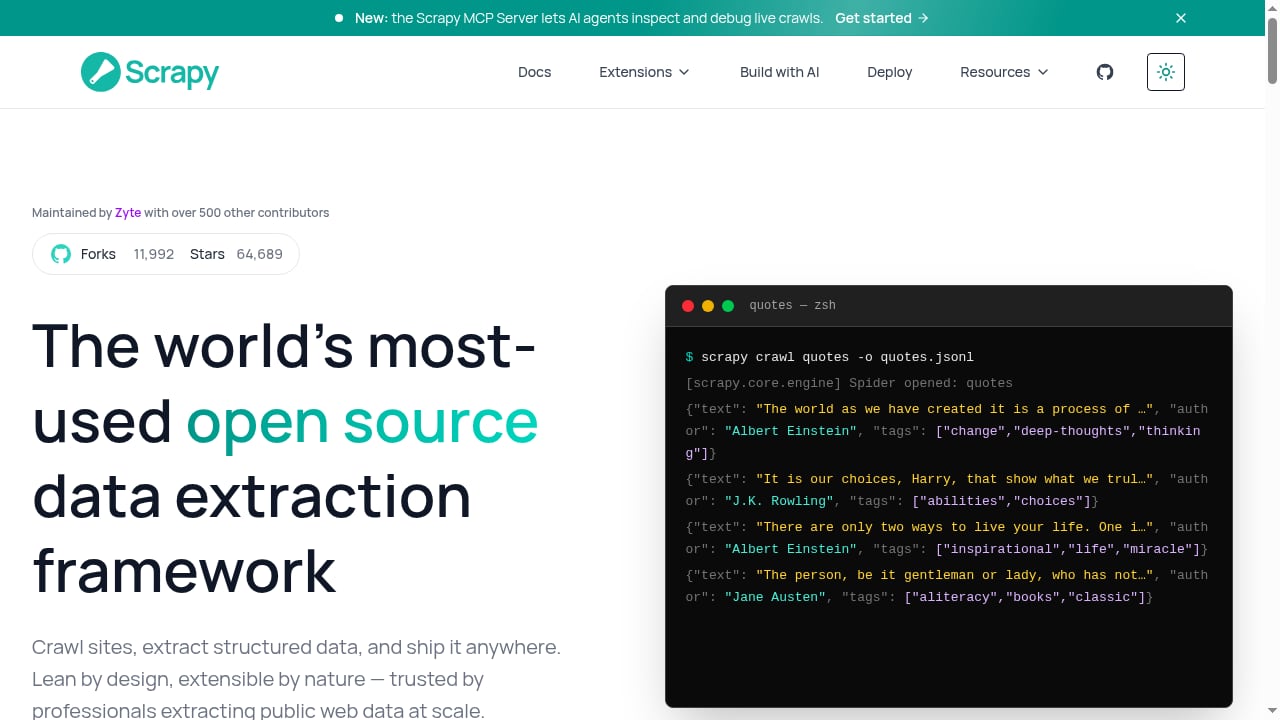1280x720 pixels.
Task: Go to the Deploy page
Action: coord(890,72)
